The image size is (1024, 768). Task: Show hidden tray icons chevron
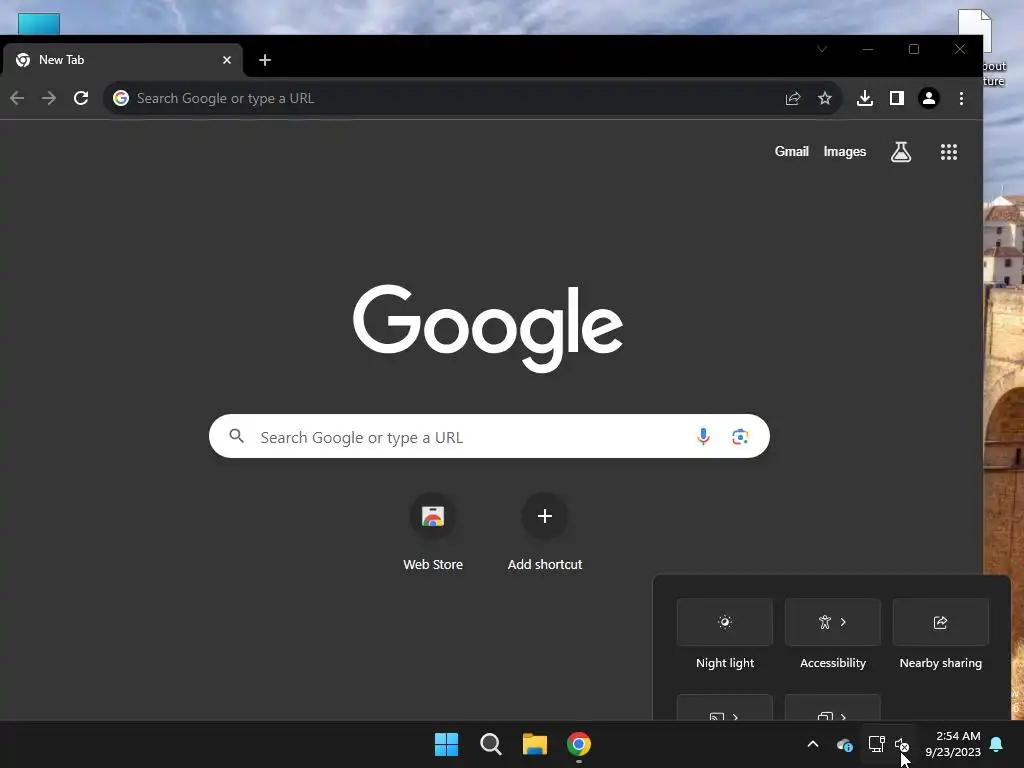coord(813,744)
